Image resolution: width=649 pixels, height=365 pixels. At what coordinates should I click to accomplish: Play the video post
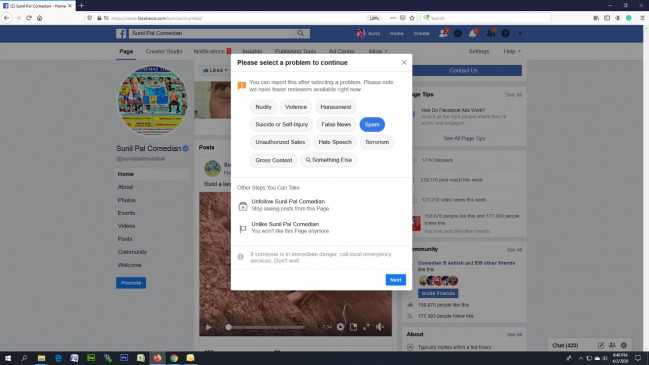click(x=209, y=327)
